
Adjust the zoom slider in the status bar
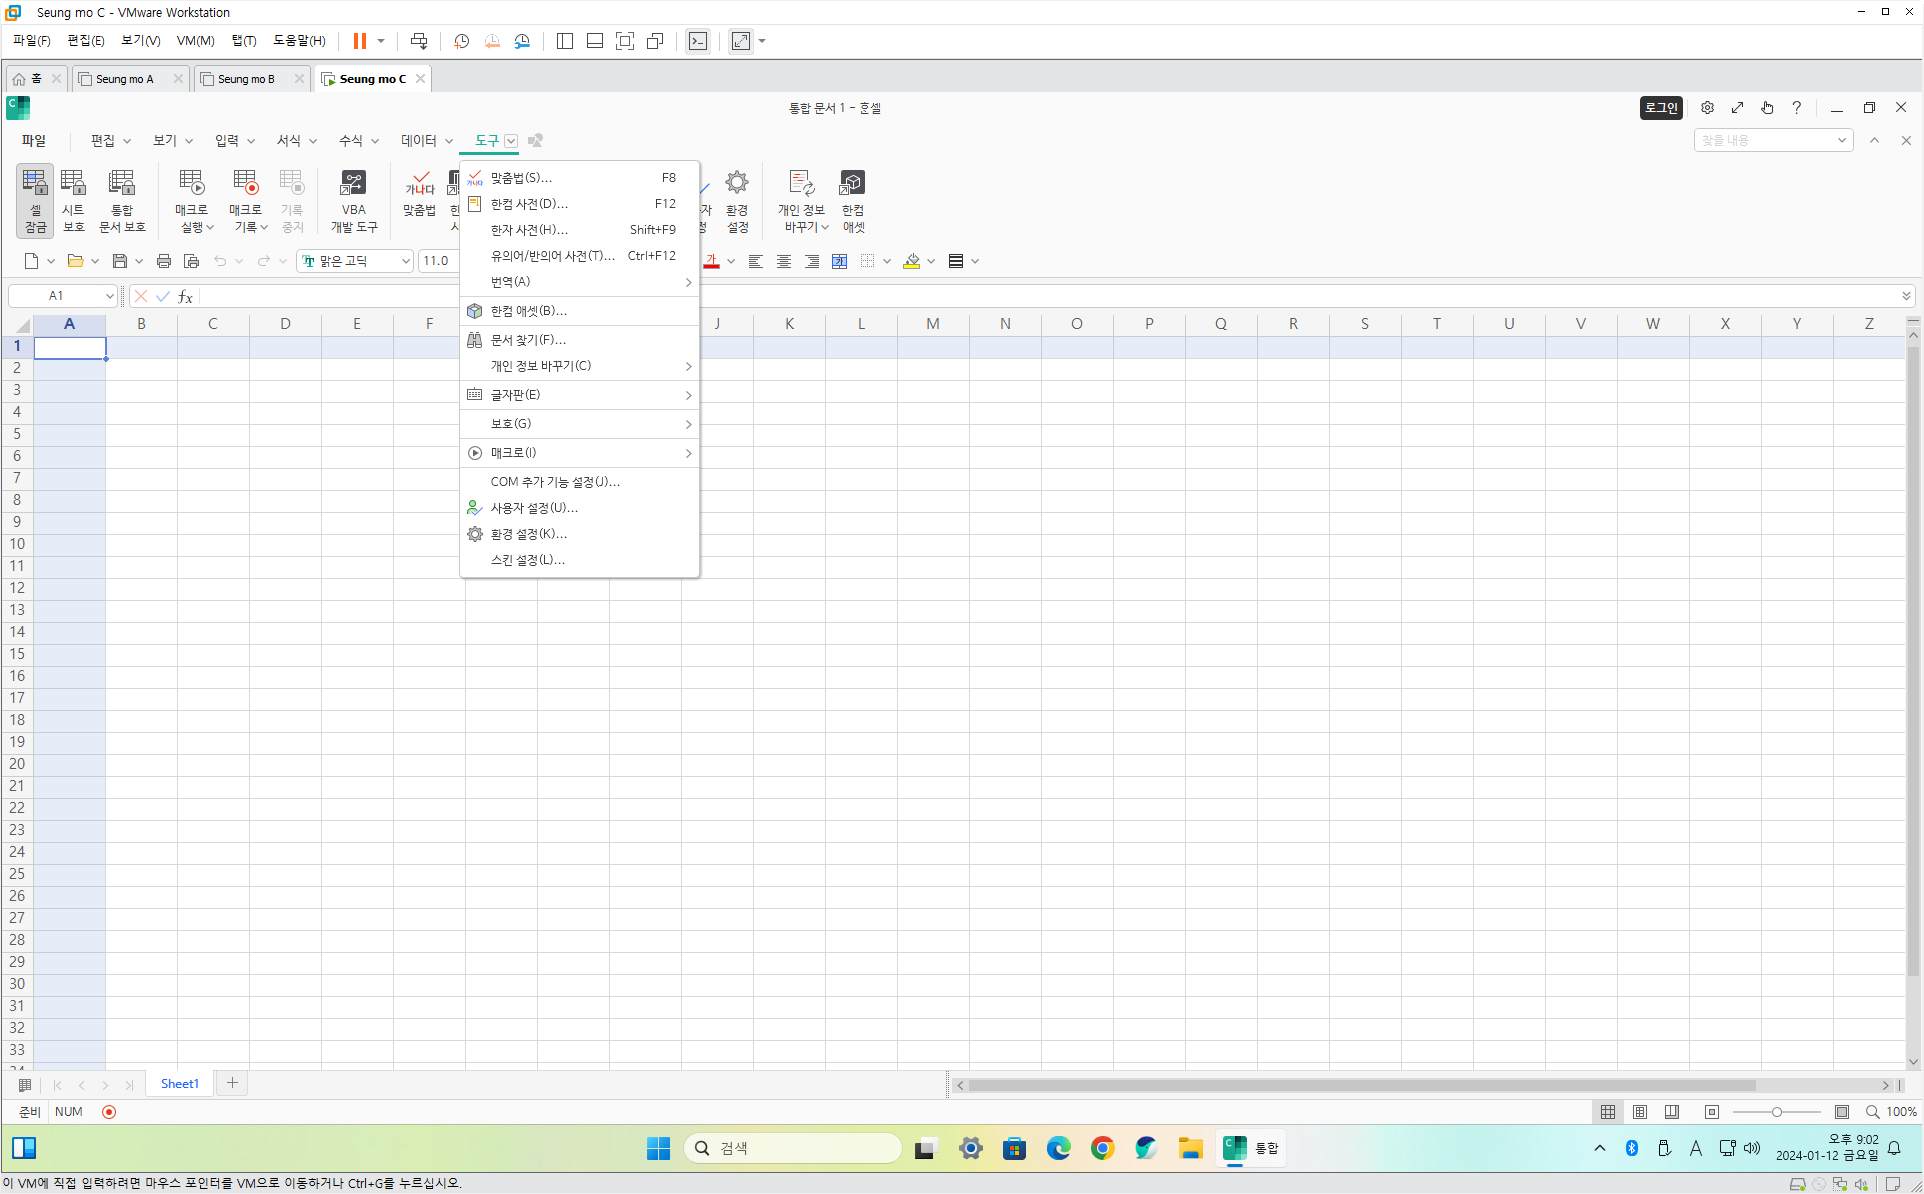tap(1777, 1112)
